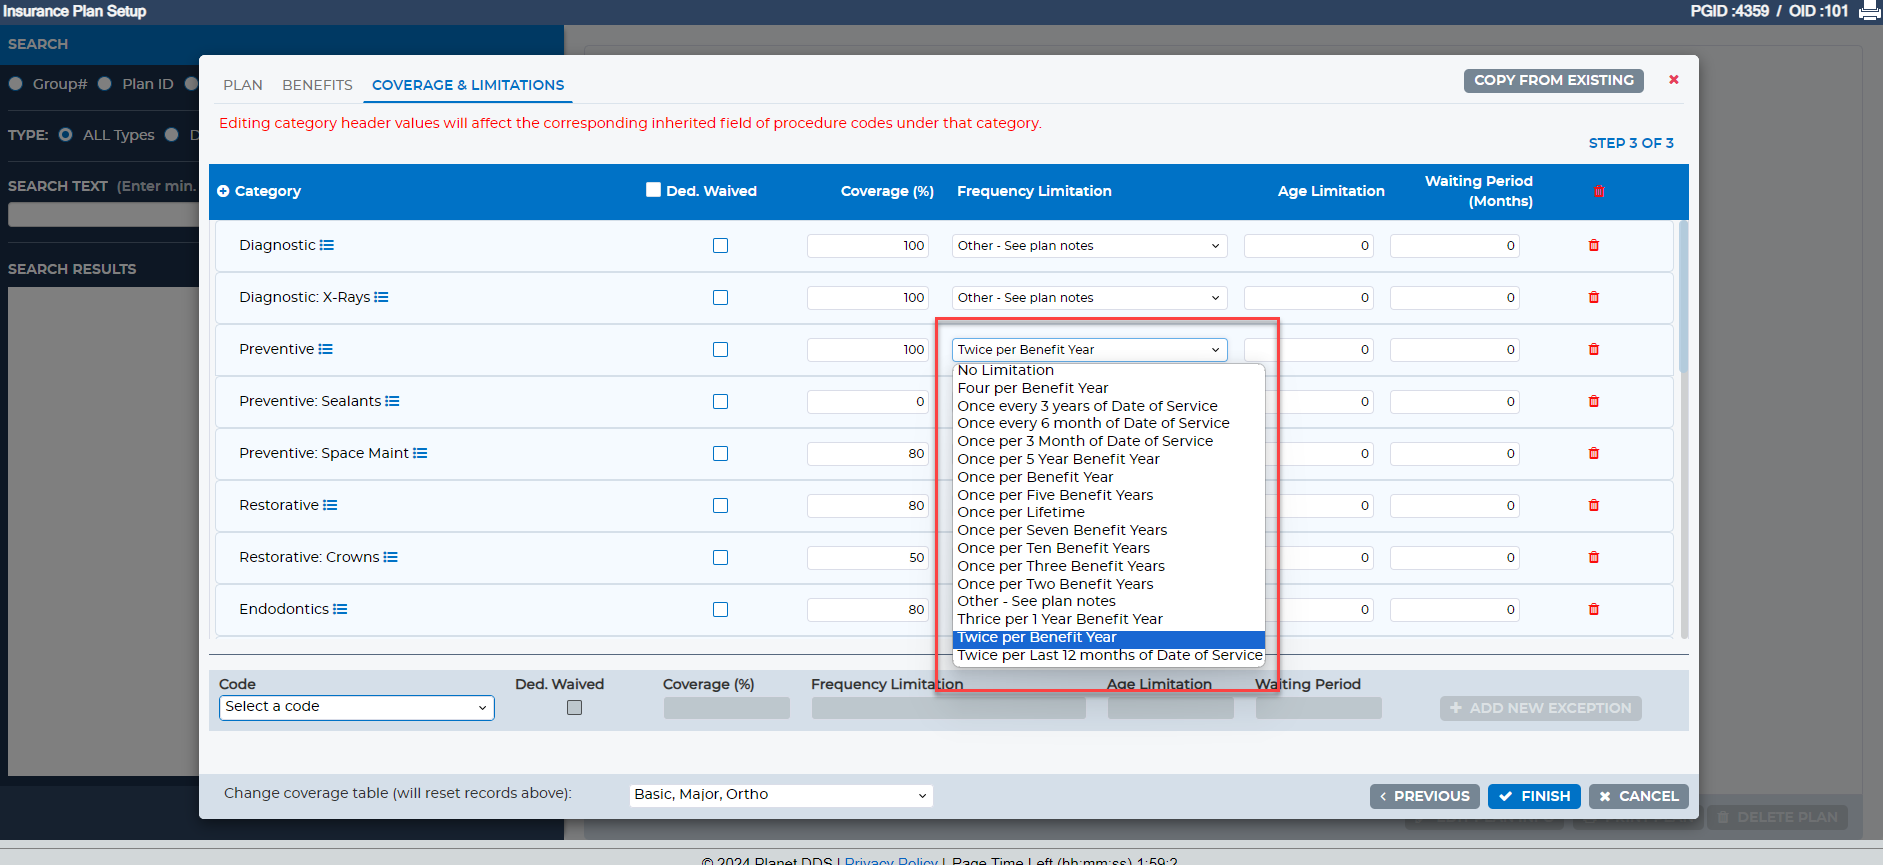1883x865 pixels.
Task: Open the Select a code dropdown
Action: 357,707
